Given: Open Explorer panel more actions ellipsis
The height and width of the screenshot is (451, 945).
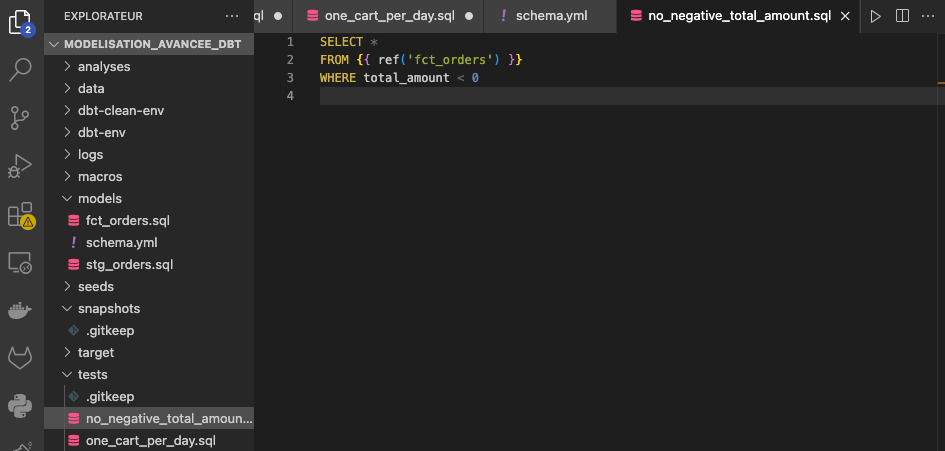Looking at the screenshot, I should pos(232,16).
